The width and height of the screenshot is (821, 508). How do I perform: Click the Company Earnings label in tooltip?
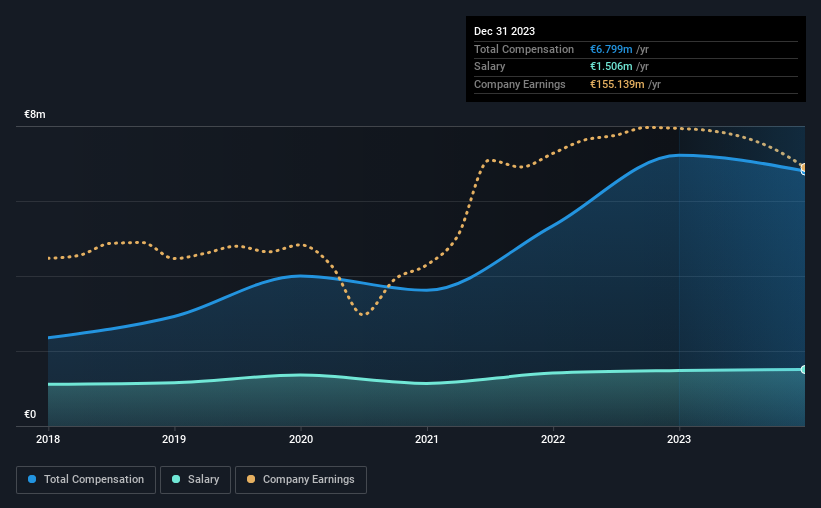coord(519,84)
